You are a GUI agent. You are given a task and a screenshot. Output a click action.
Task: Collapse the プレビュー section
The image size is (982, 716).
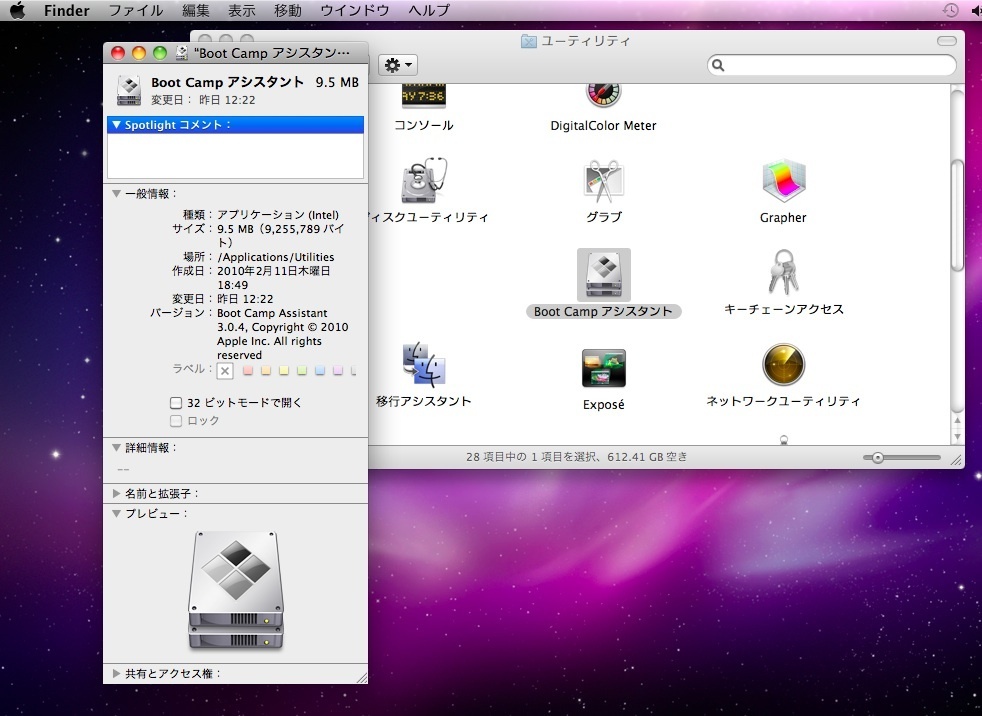(116, 513)
